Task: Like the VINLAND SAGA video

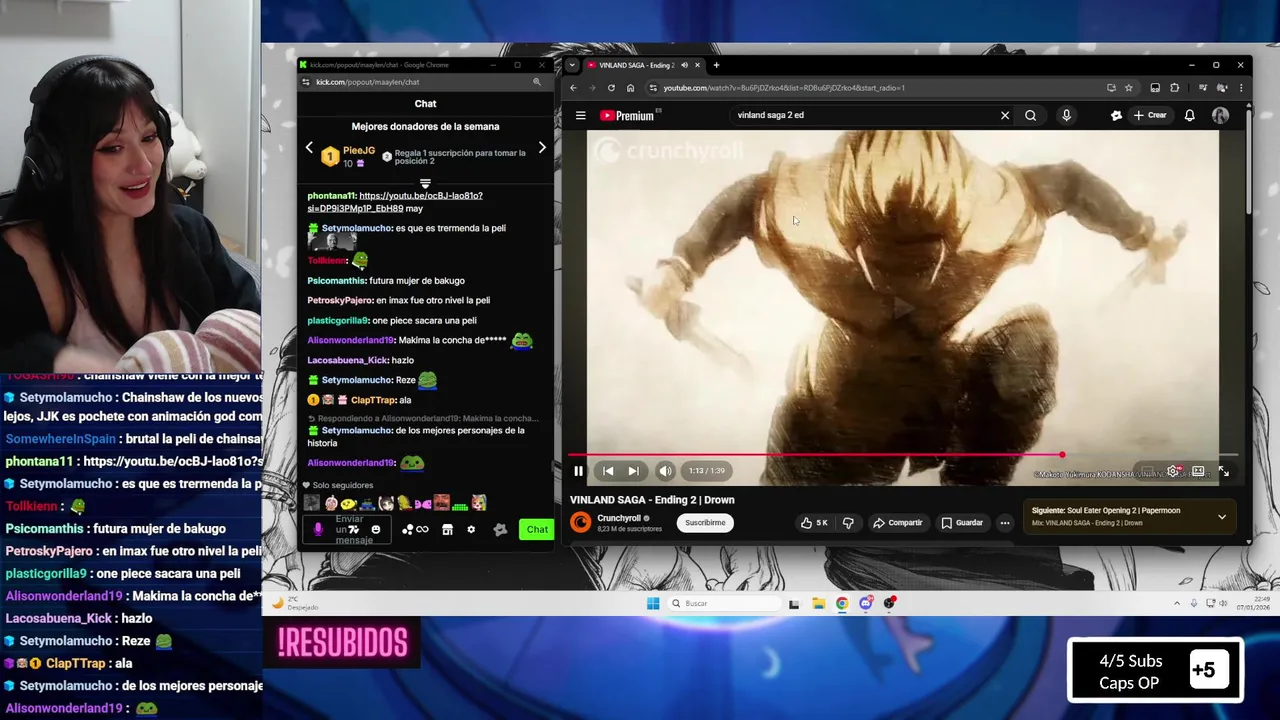Action: point(815,522)
